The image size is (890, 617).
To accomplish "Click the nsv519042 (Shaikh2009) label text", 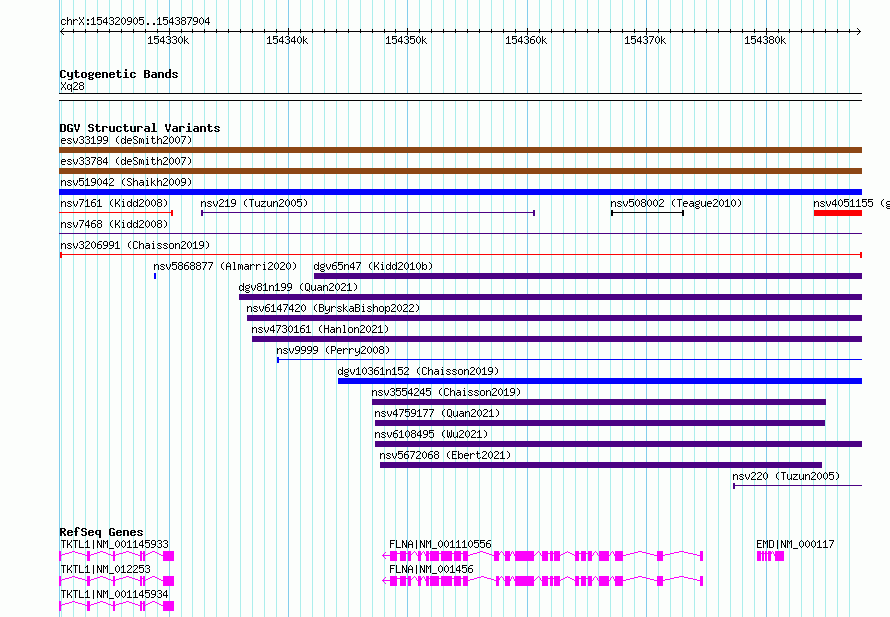I will point(126,182).
